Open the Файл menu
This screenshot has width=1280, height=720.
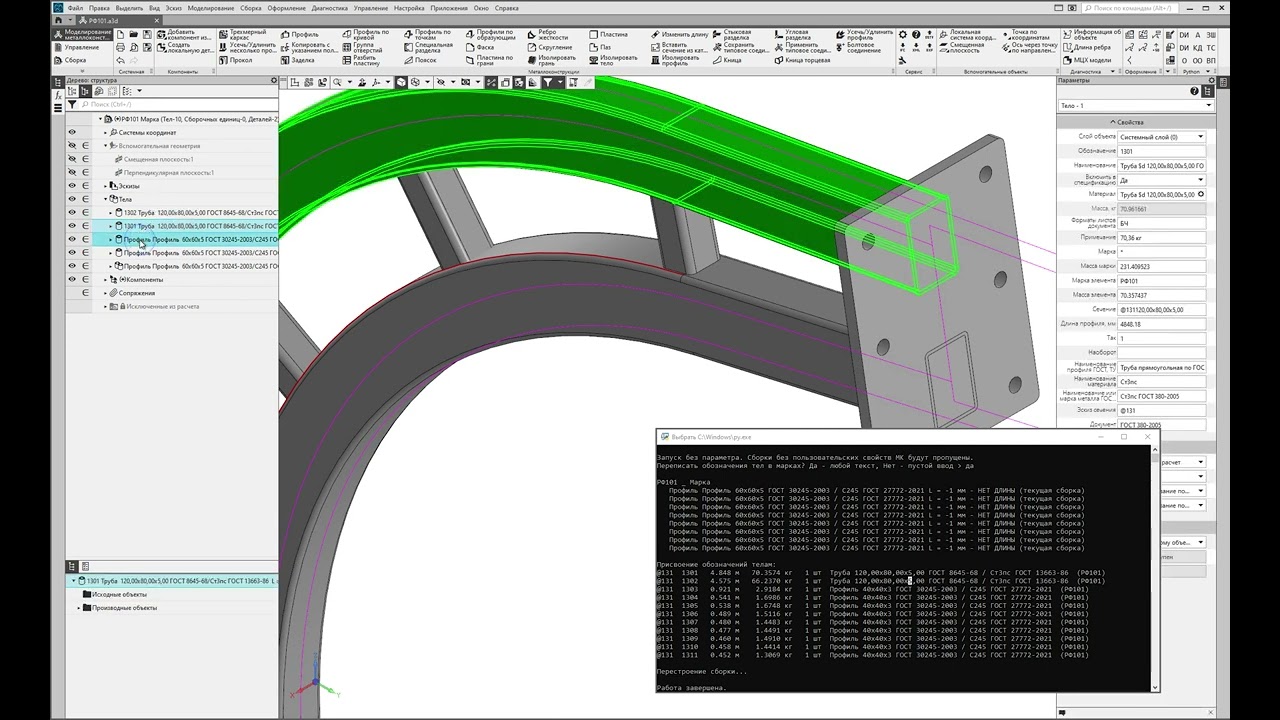click(75, 8)
